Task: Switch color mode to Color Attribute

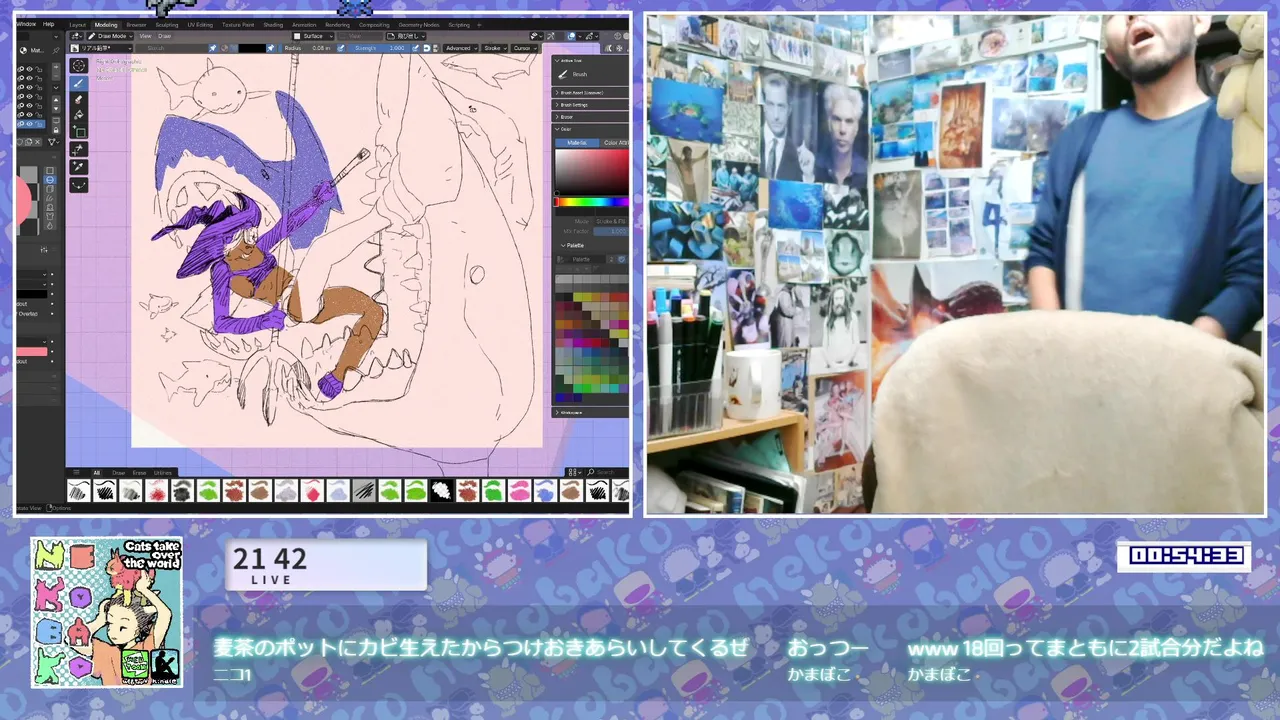Action: point(615,143)
